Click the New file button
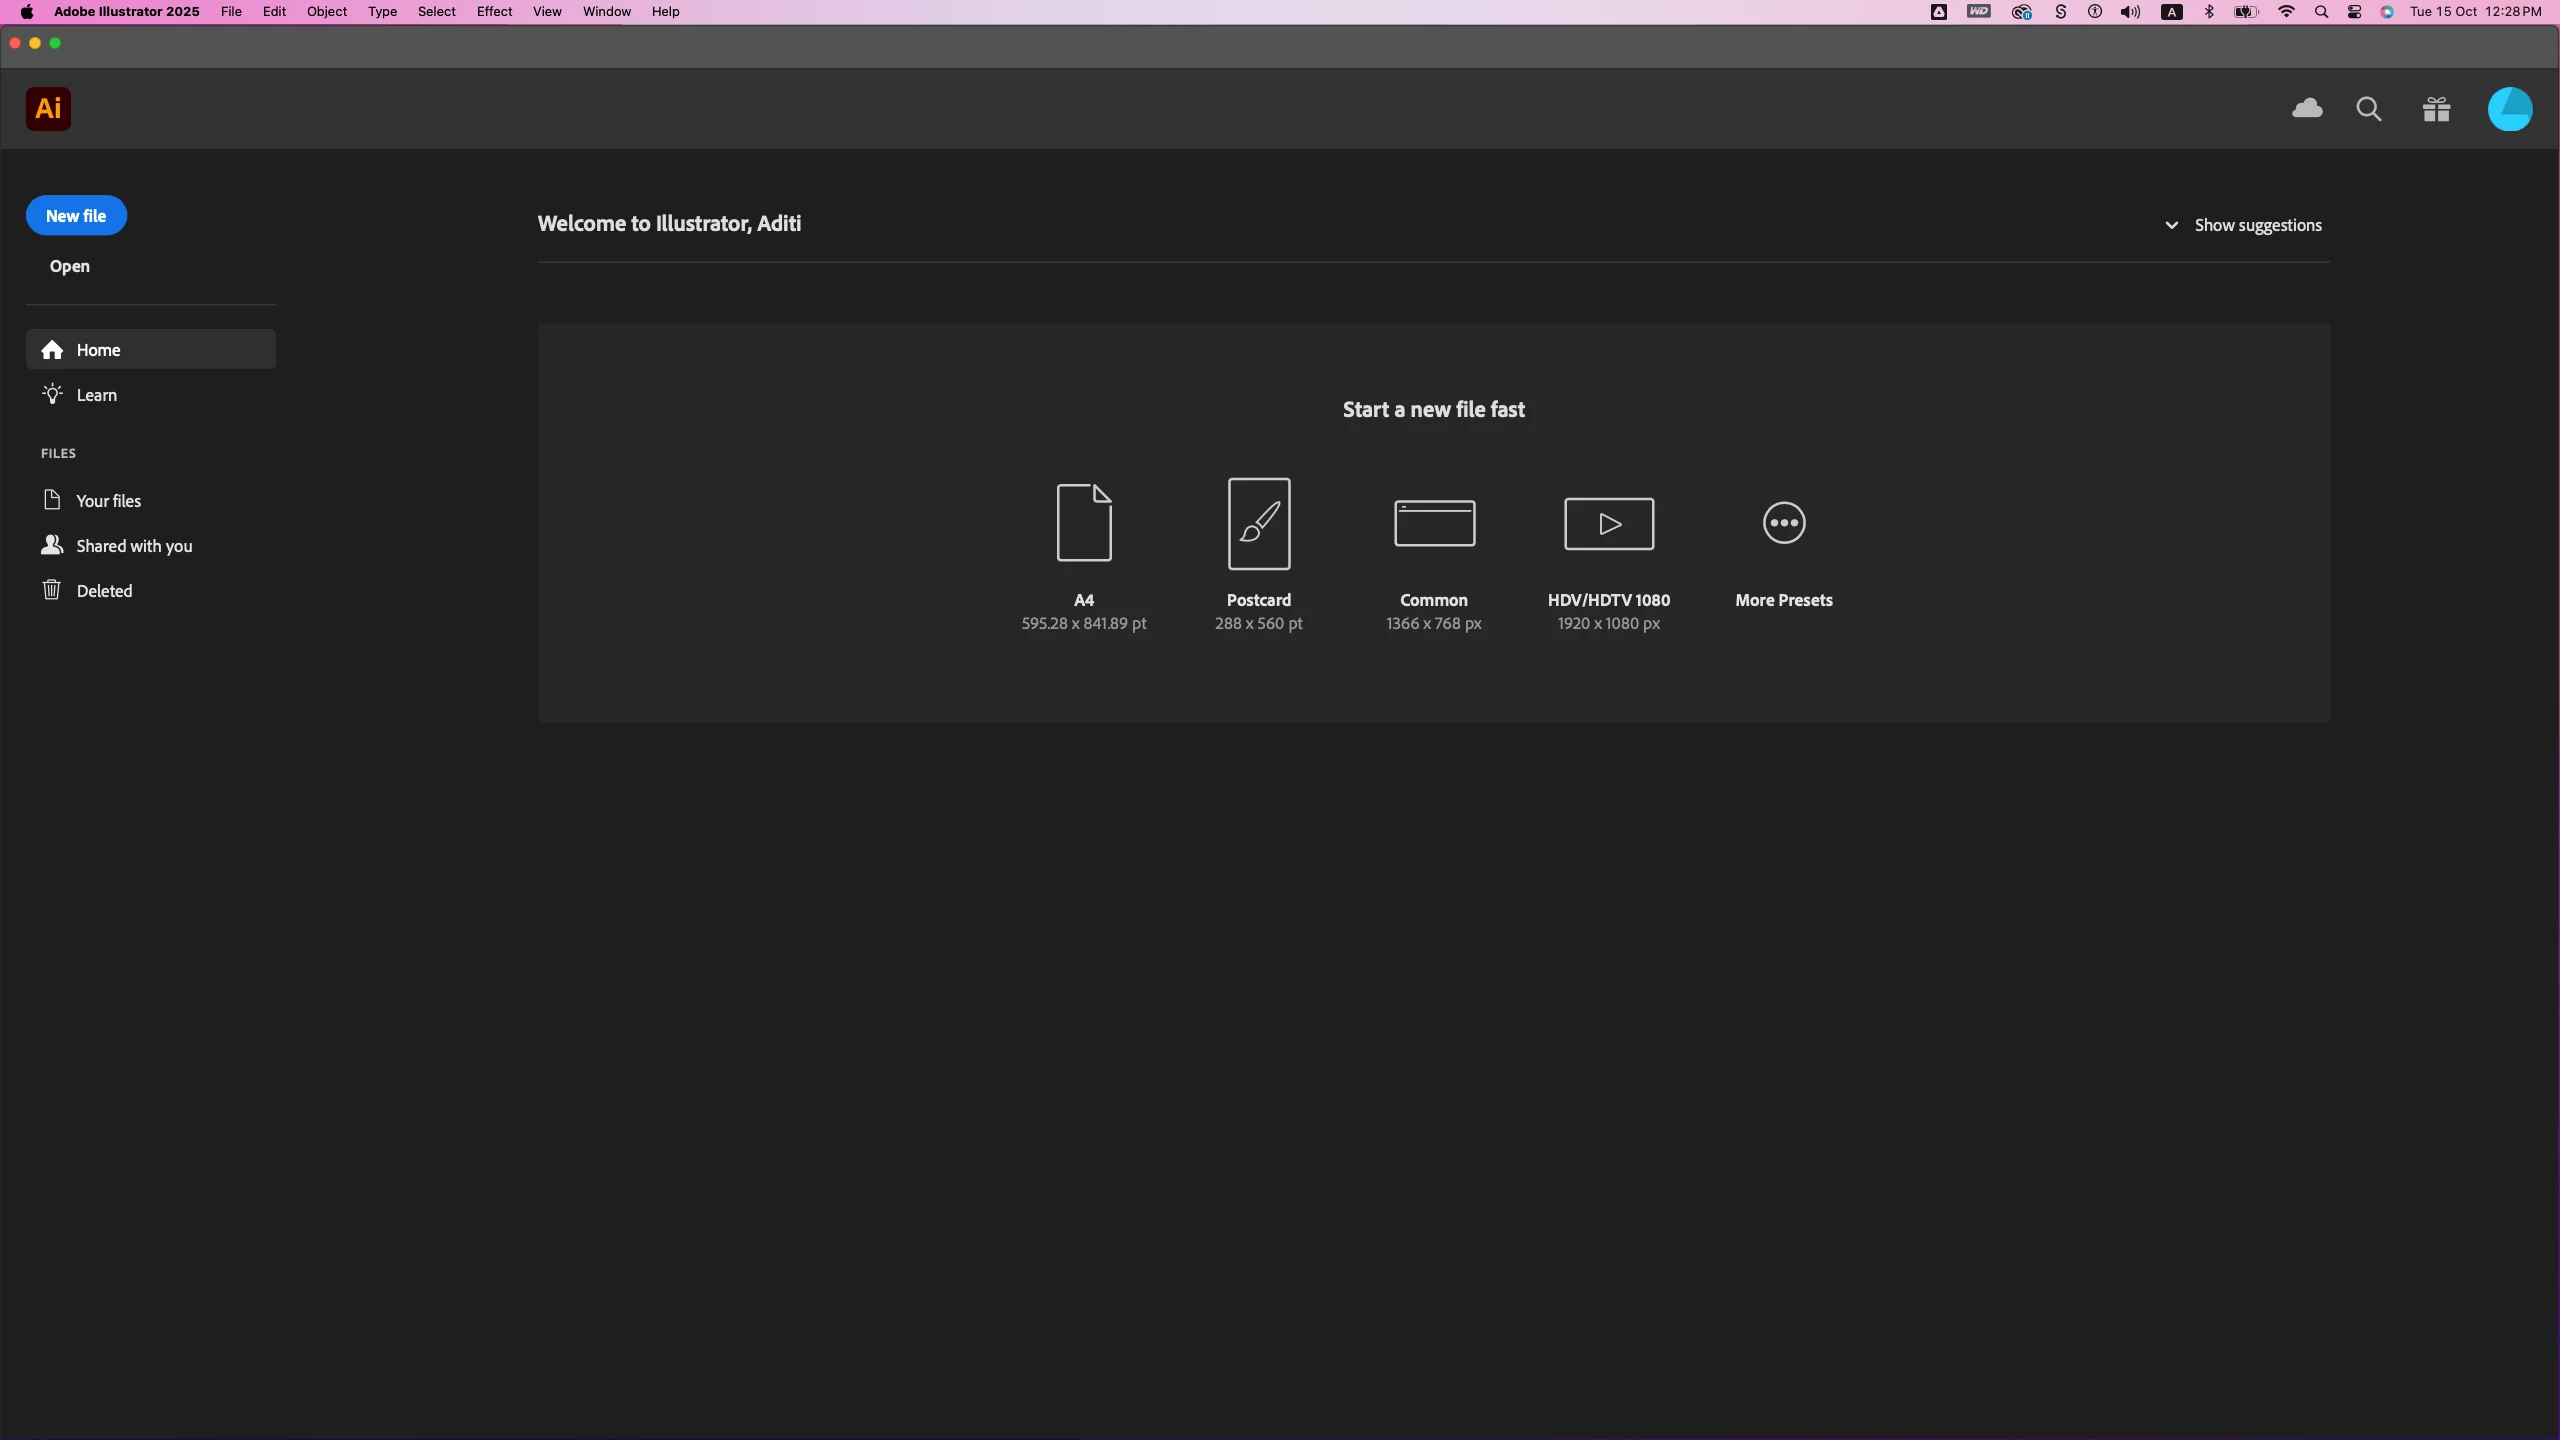Screen dimensions: 2560x1440 click(x=76, y=216)
